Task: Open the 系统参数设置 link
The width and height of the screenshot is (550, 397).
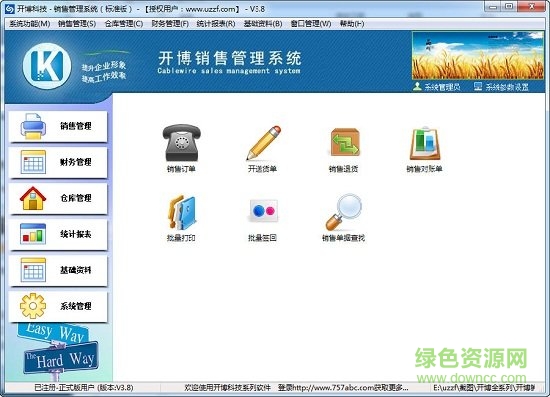Action: [x=507, y=87]
